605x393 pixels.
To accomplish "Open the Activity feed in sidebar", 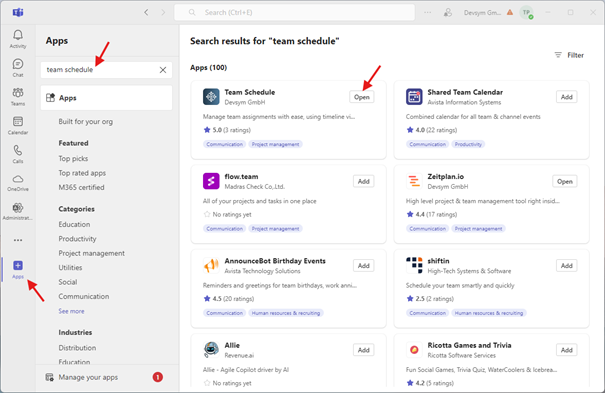I will [18, 39].
